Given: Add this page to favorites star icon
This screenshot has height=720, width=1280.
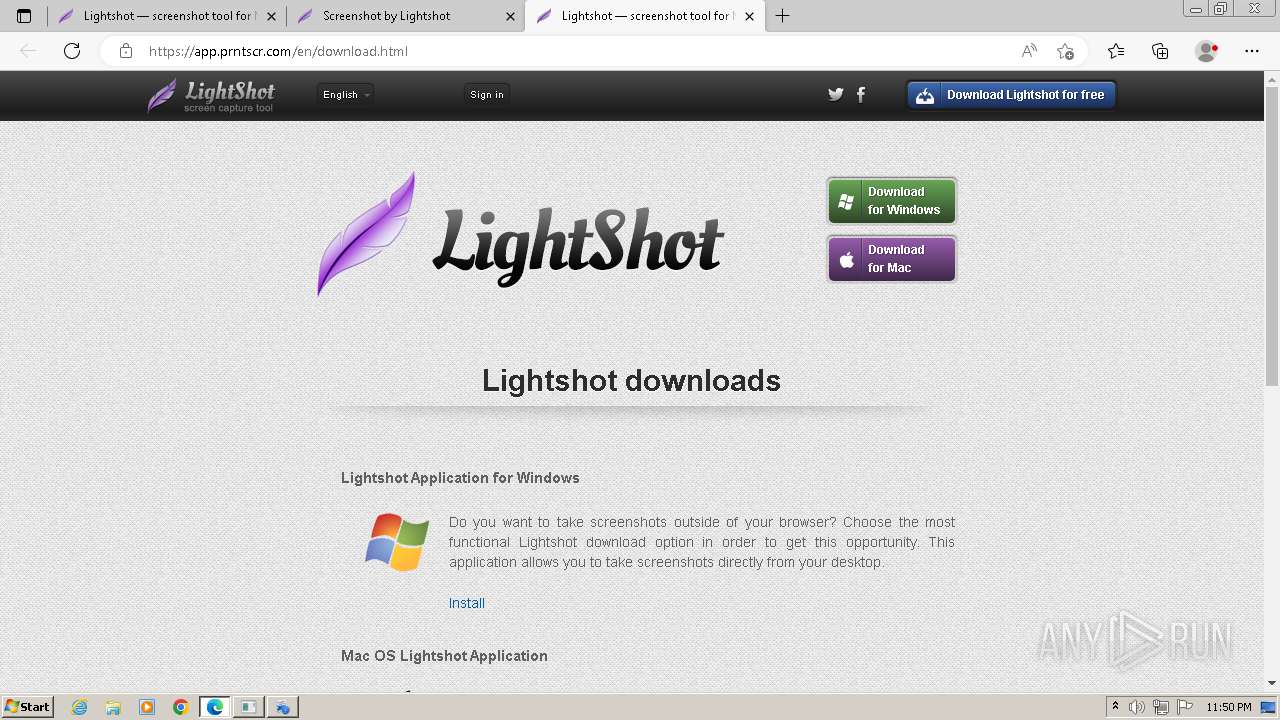Looking at the screenshot, I should (1065, 51).
